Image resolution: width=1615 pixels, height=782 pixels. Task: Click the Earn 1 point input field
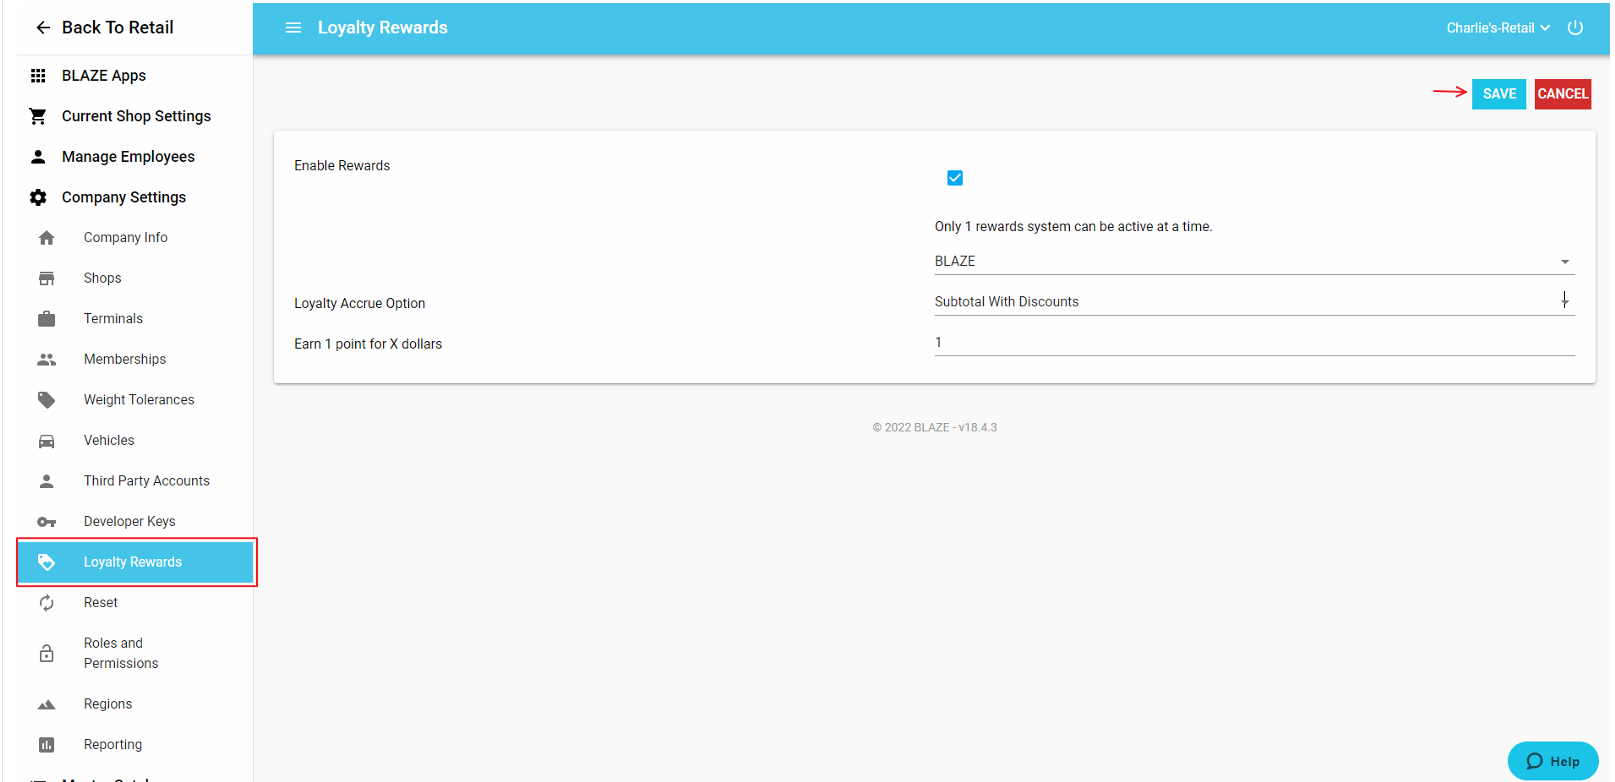tap(1253, 343)
